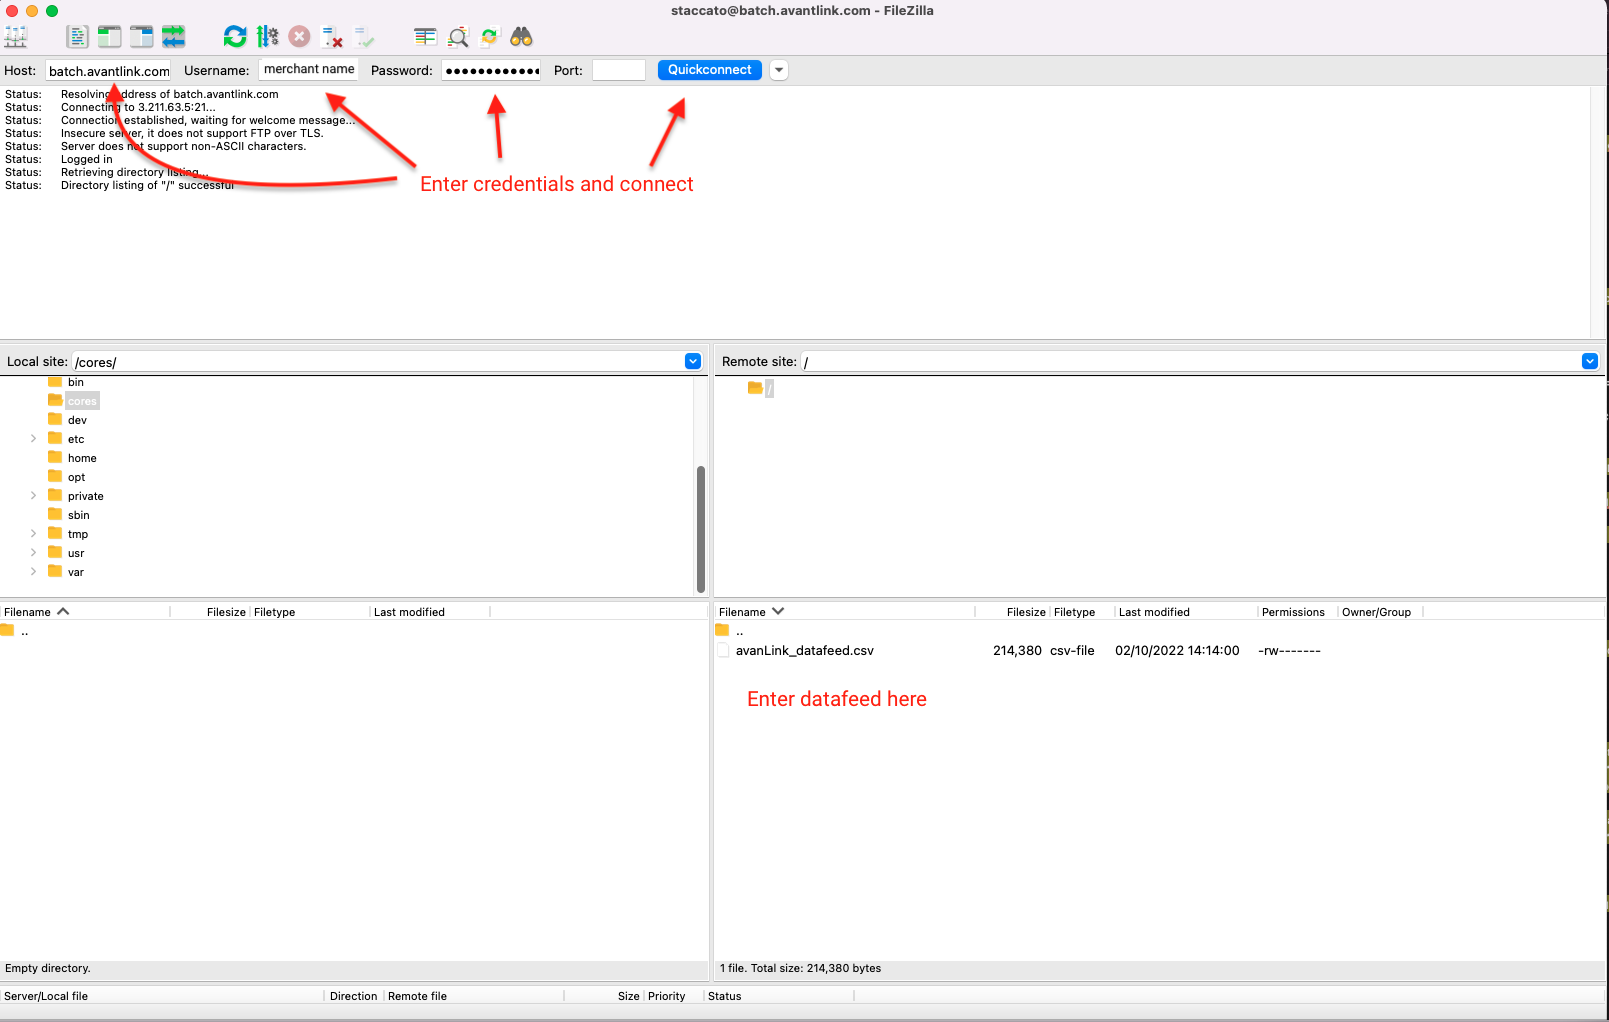Search remote files with binoculars icon
This screenshot has width=1609, height=1022.
point(521,37)
